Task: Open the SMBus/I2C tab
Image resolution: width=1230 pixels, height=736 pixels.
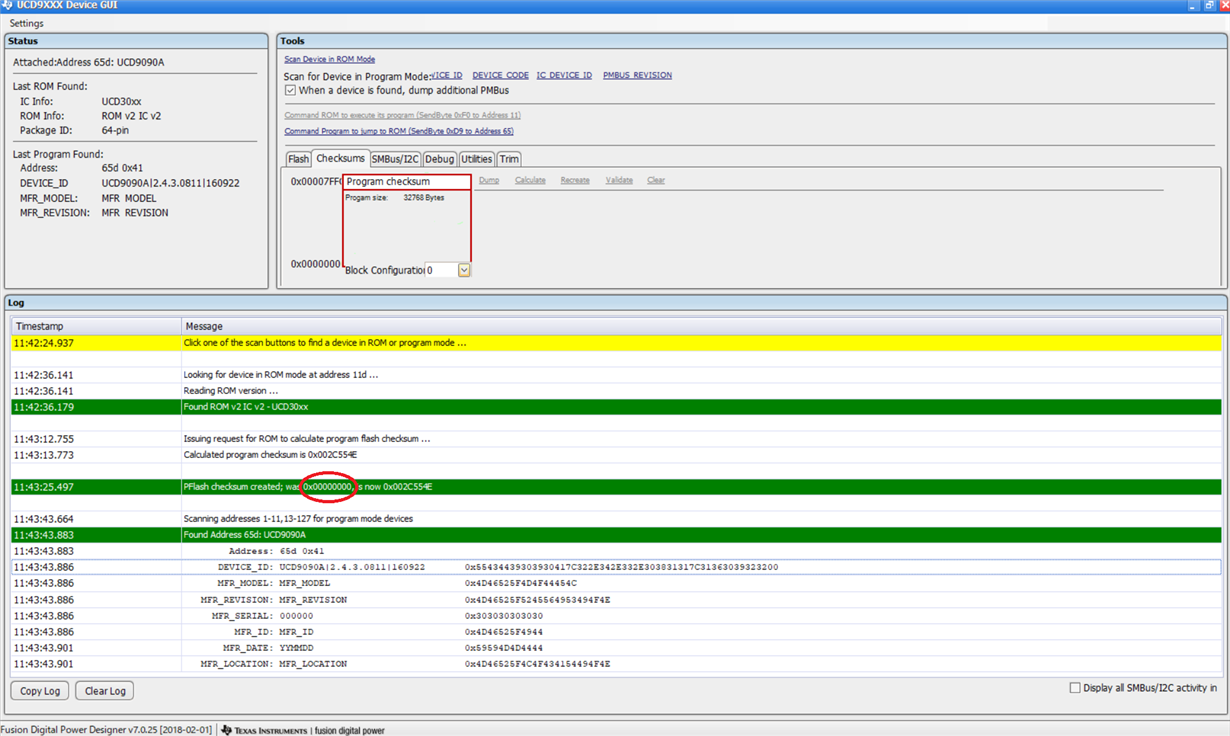Action: 395,159
